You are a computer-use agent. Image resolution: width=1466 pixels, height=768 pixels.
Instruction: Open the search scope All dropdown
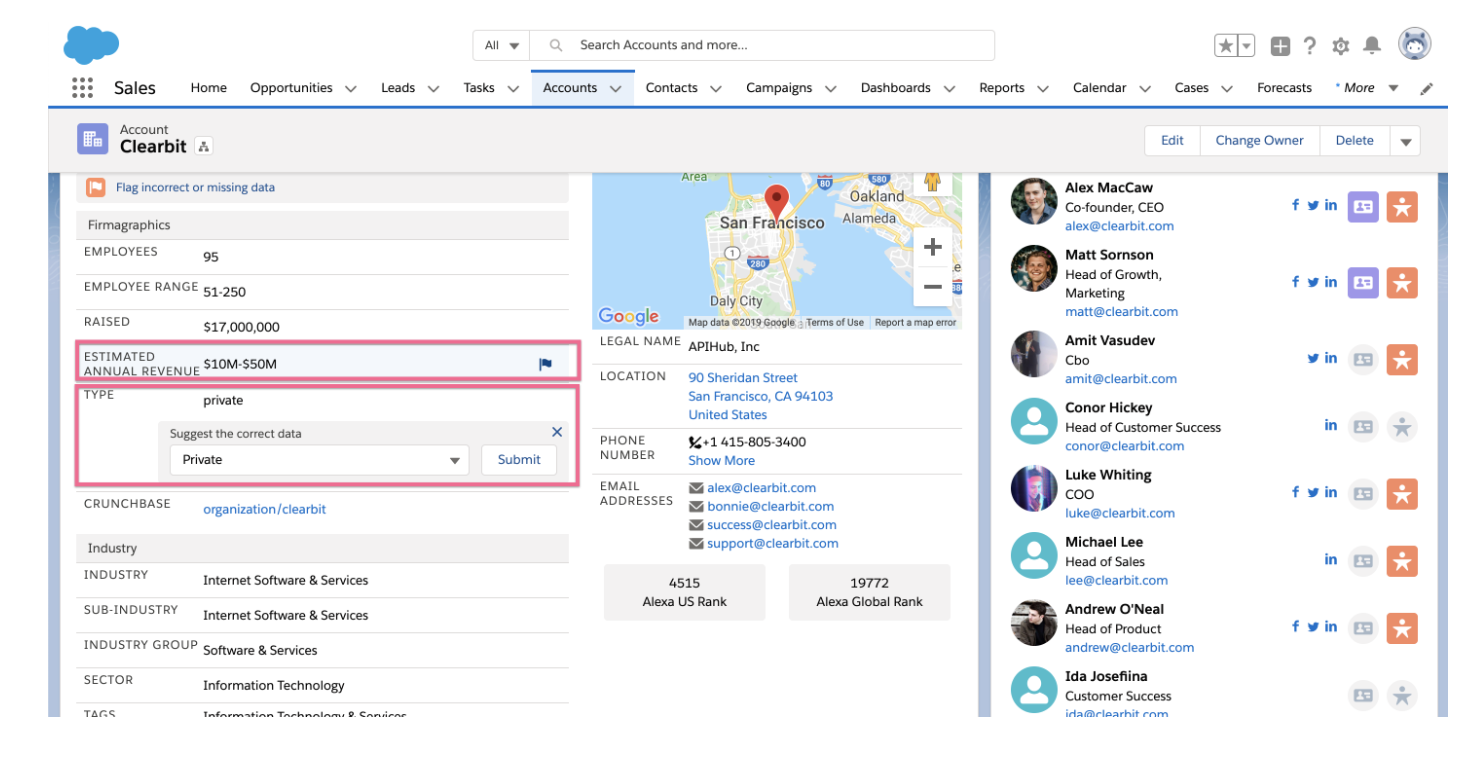[x=502, y=45]
